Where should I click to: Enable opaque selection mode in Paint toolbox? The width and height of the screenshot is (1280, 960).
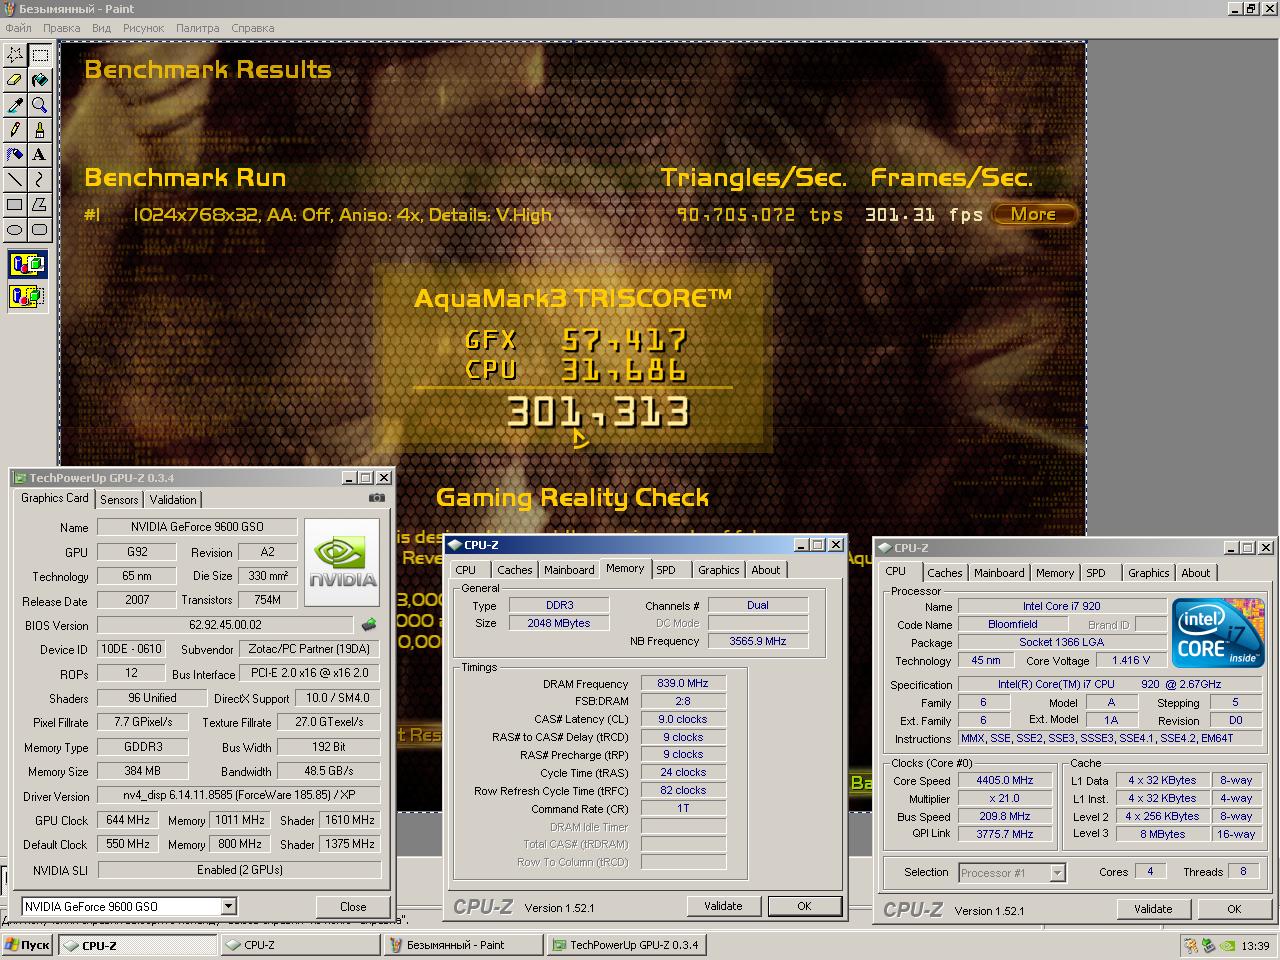pos(27,265)
